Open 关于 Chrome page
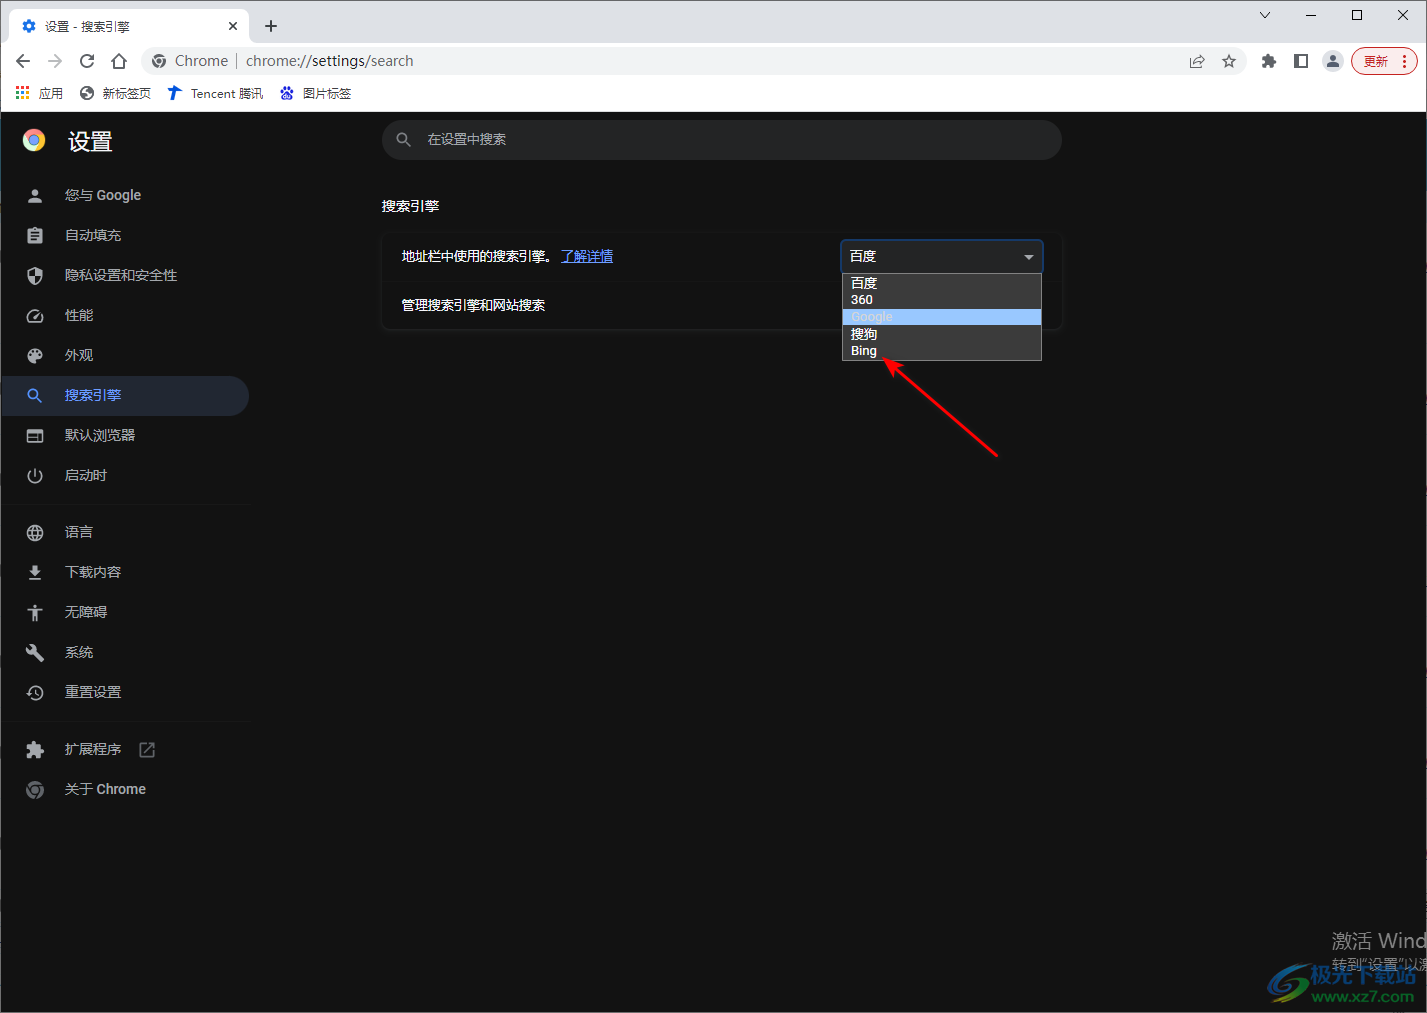 (x=125, y=789)
